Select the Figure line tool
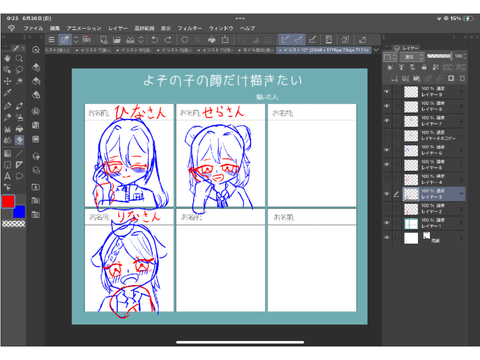Screen dimensions: 480x360 click(19, 153)
